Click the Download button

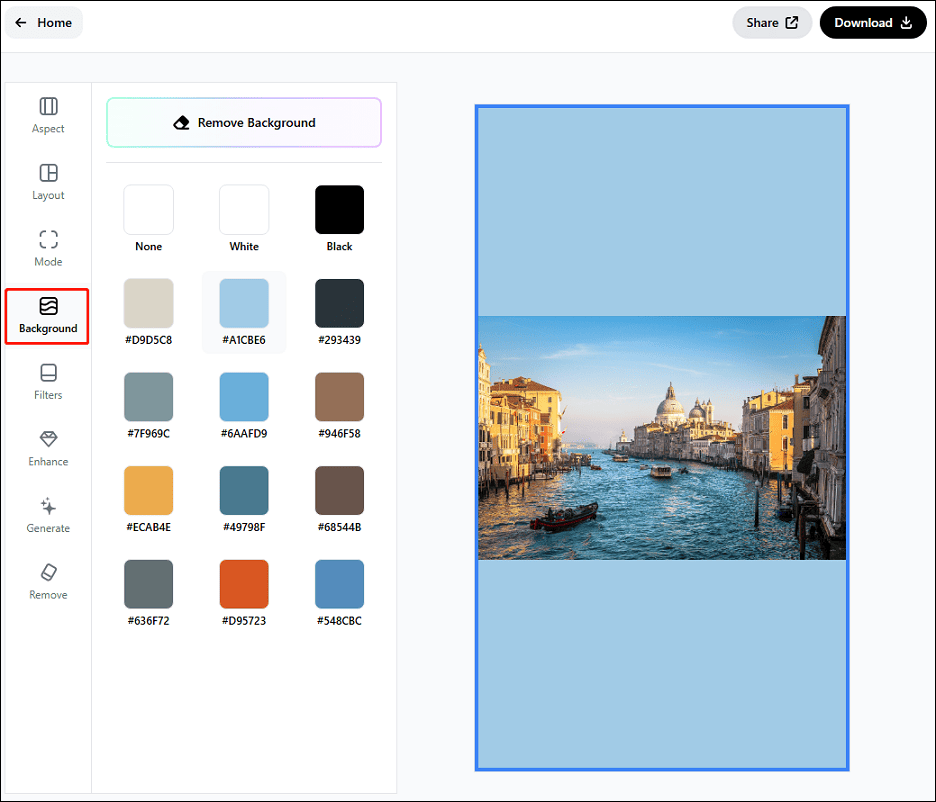coord(872,22)
